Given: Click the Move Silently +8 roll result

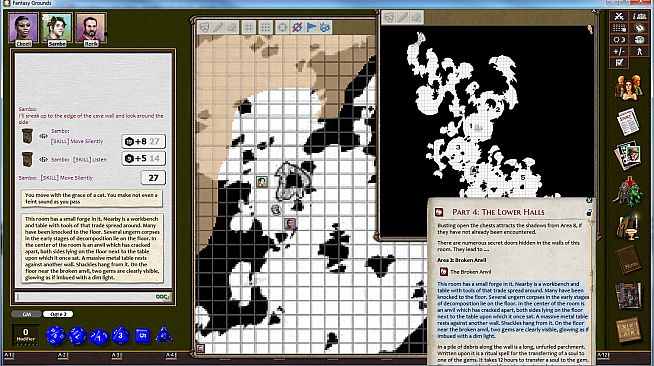Looking at the screenshot, I should point(143,141).
